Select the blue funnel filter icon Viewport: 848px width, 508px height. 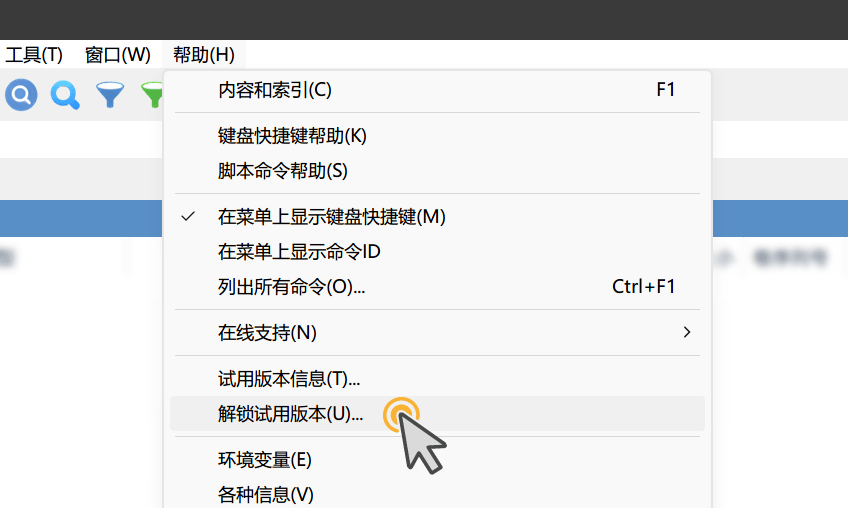(x=110, y=95)
